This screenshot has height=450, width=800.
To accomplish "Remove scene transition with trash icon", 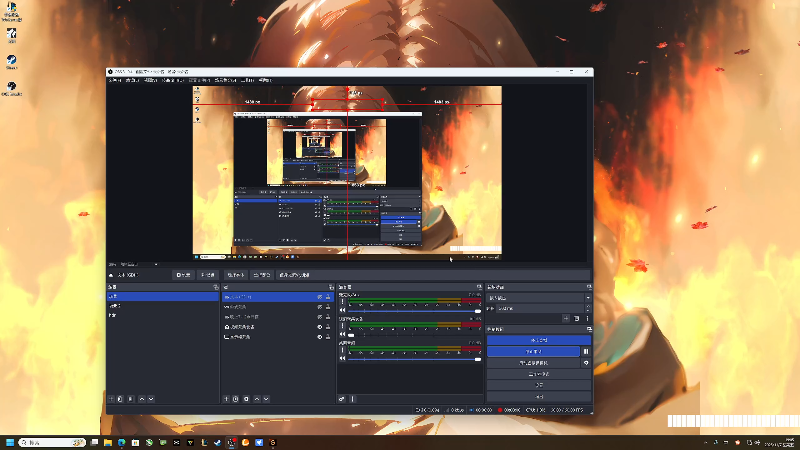I will pyautogui.click(x=577, y=318).
